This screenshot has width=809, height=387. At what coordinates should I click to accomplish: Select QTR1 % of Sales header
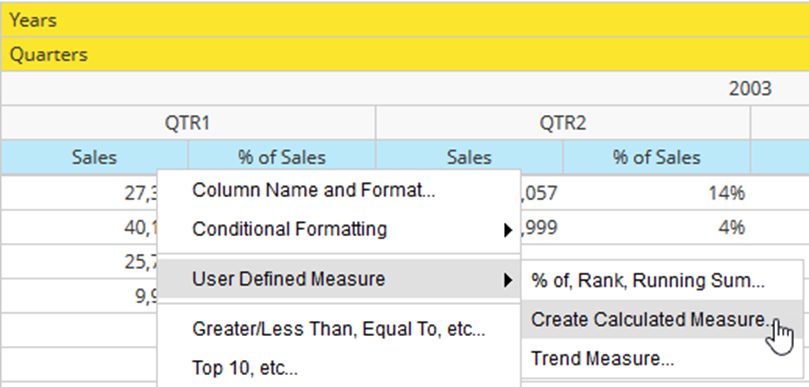click(282, 157)
